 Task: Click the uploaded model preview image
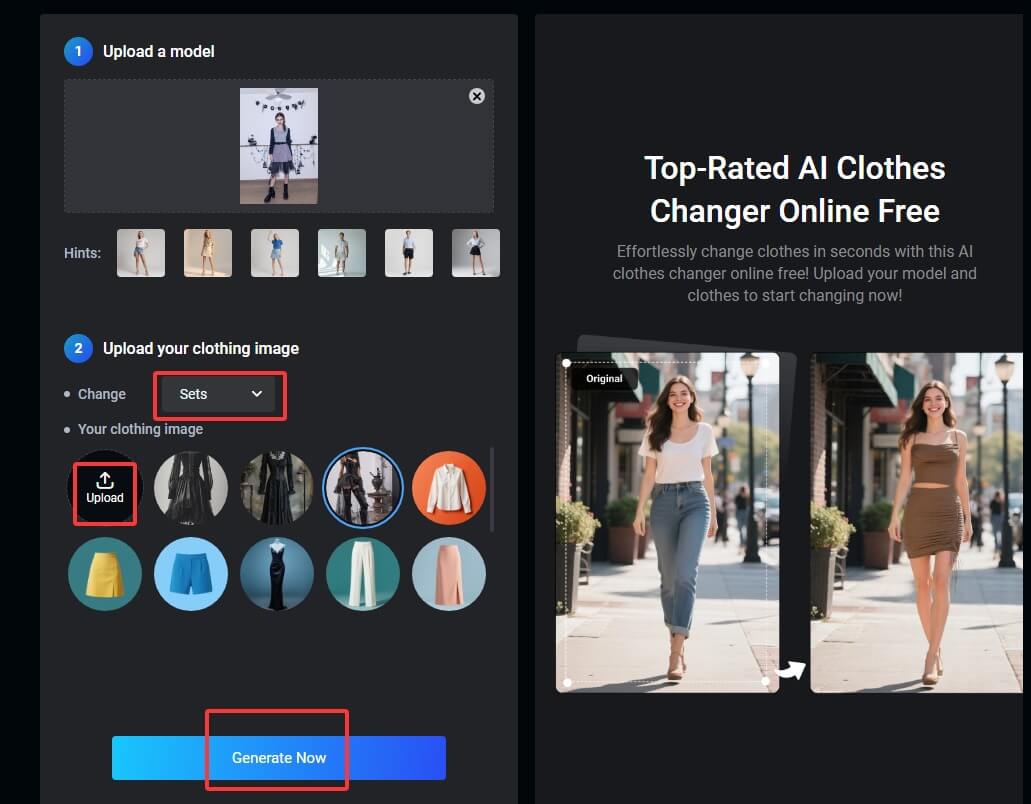[x=279, y=146]
